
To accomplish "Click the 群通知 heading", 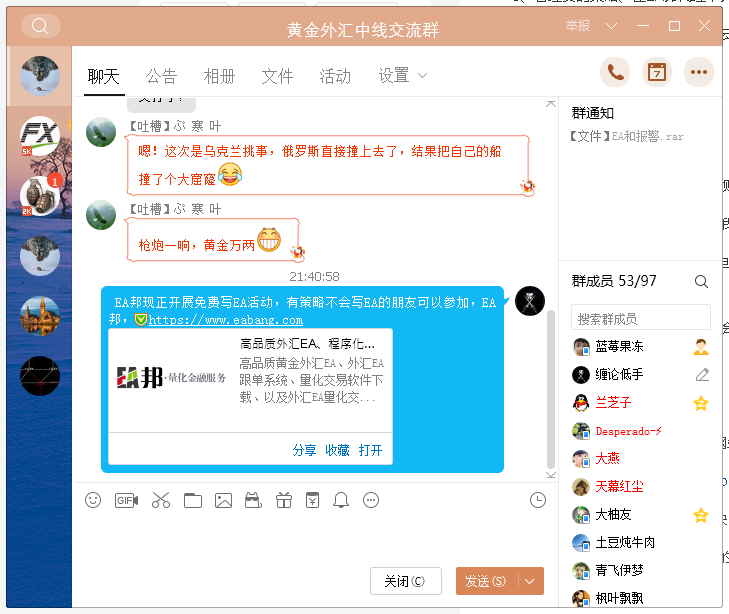I will (592, 113).
